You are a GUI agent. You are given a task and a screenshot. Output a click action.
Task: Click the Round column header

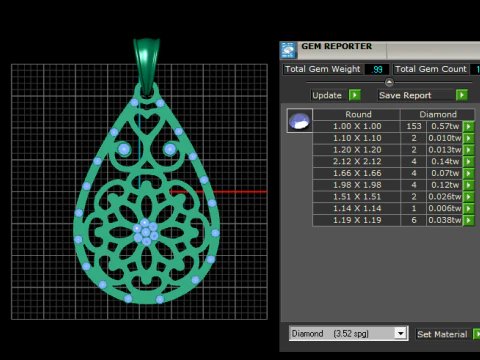(x=357, y=114)
